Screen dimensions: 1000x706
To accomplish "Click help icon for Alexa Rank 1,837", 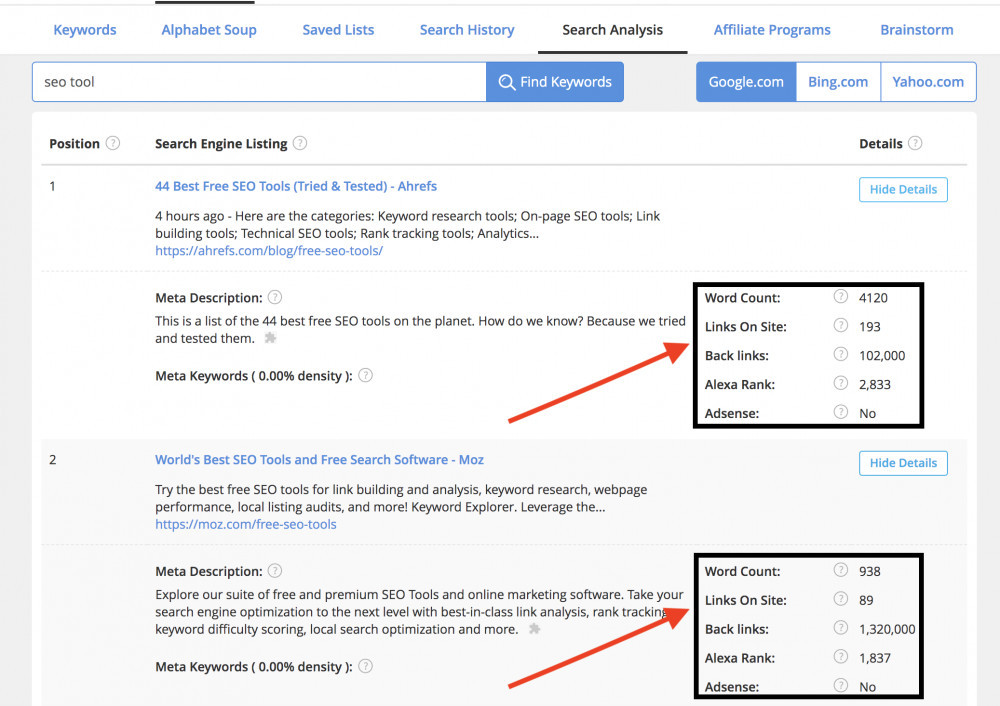I will point(841,657).
